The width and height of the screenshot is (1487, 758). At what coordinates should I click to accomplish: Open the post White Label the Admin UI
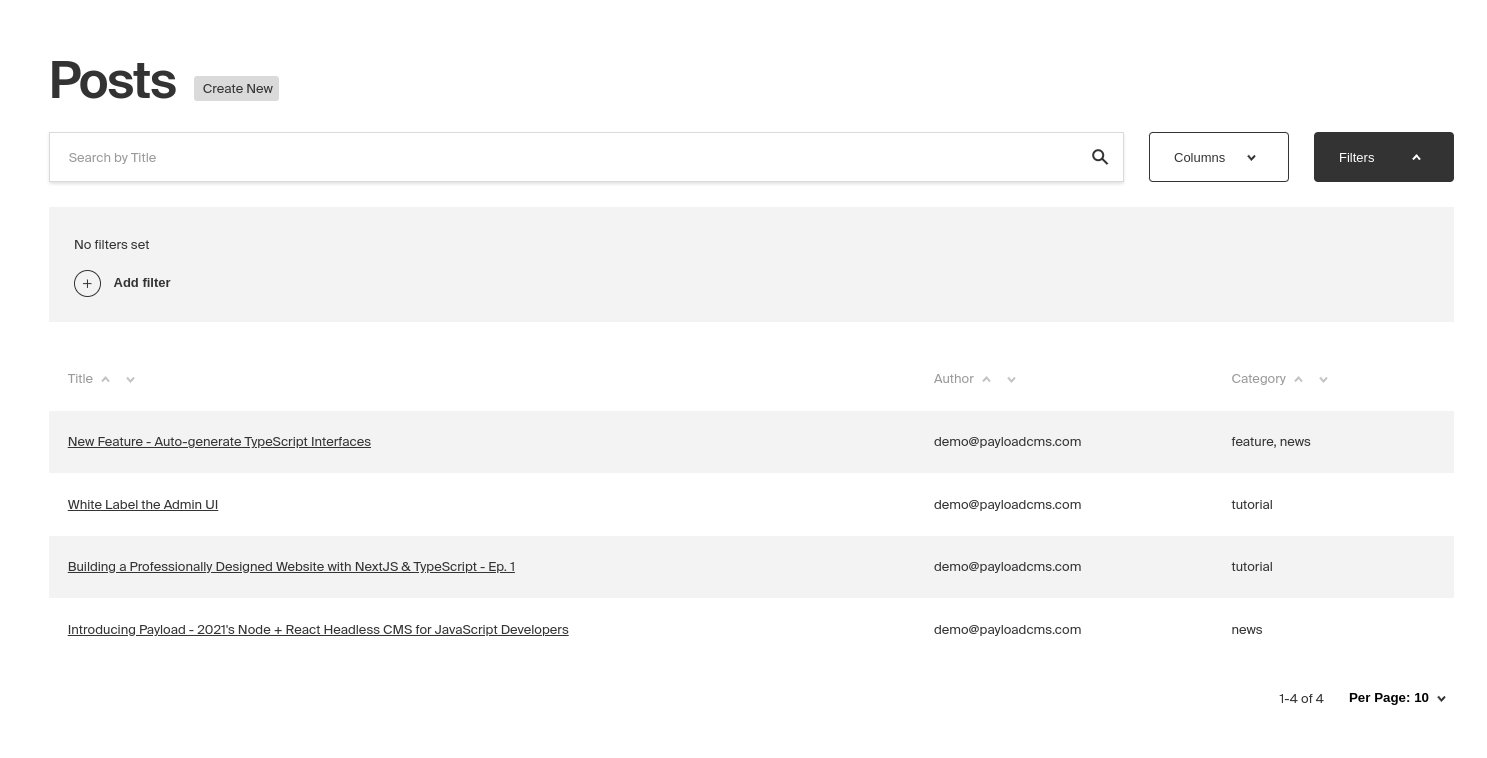point(142,504)
